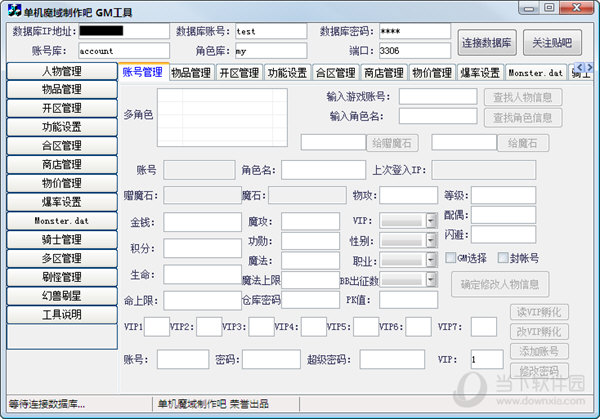The image size is (600, 419).
Task: Click the app icon in title bar
Action: 15,10
